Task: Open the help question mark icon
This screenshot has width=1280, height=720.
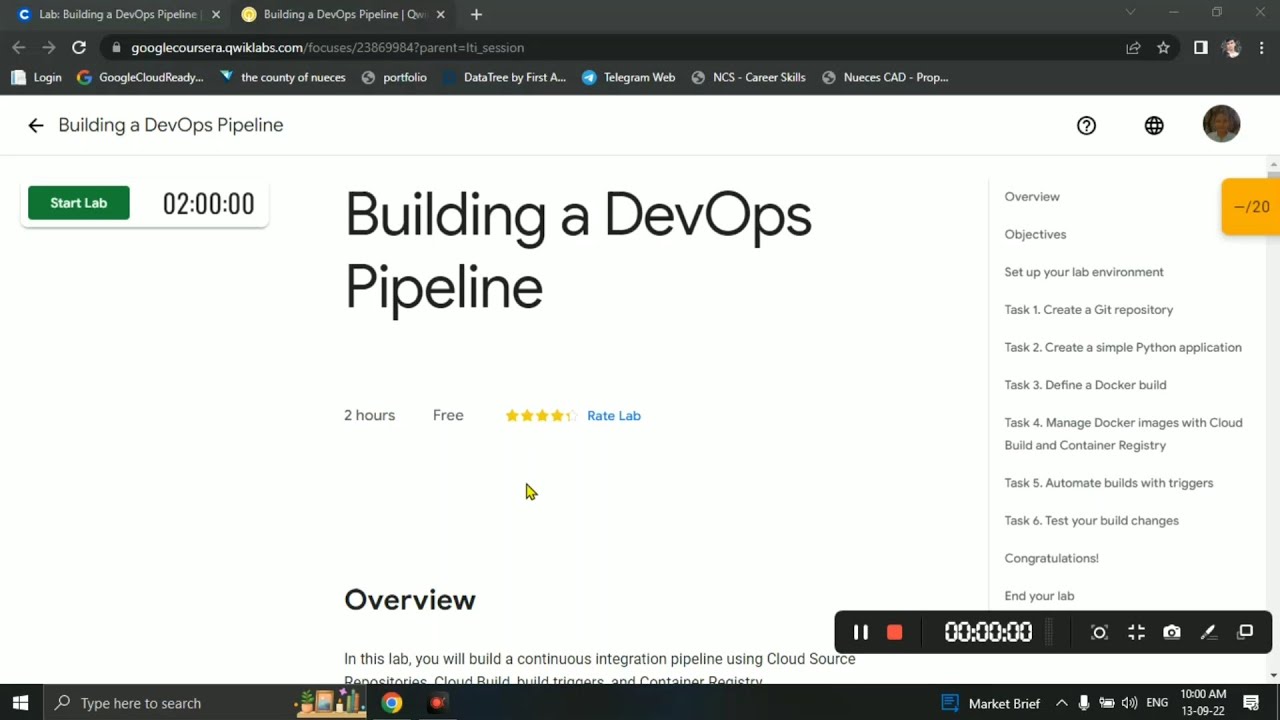Action: (x=1086, y=125)
